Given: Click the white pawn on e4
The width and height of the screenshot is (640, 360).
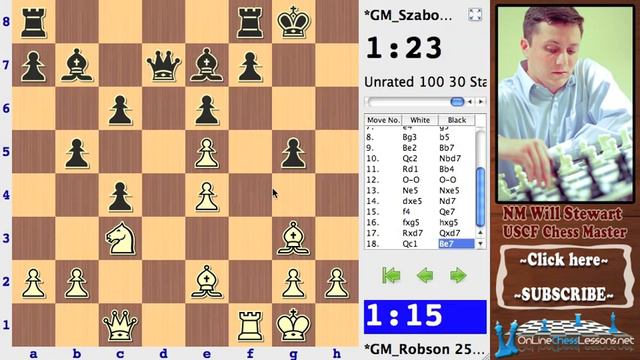Looking at the screenshot, I should click(x=207, y=196).
